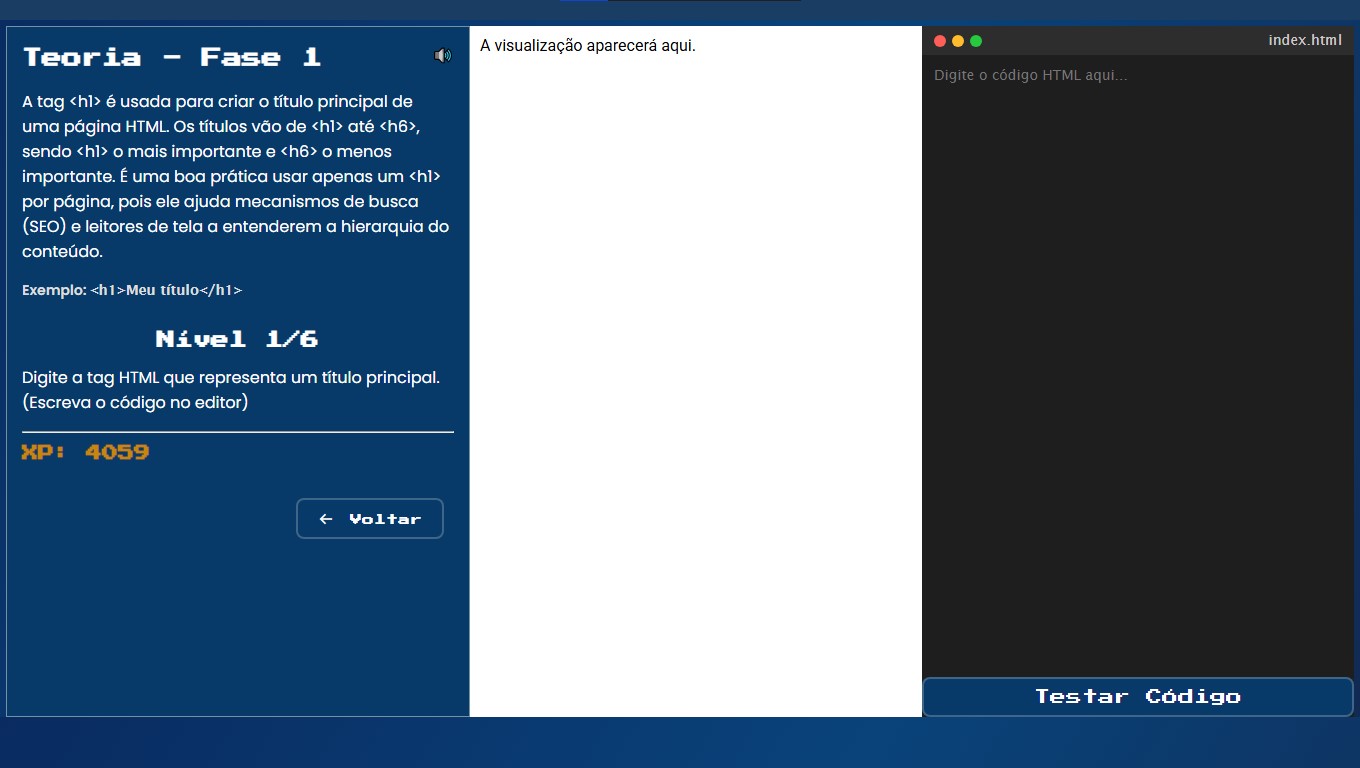Click the yellow dot in editor title bar
This screenshot has height=768, width=1360.
click(958, 41)
